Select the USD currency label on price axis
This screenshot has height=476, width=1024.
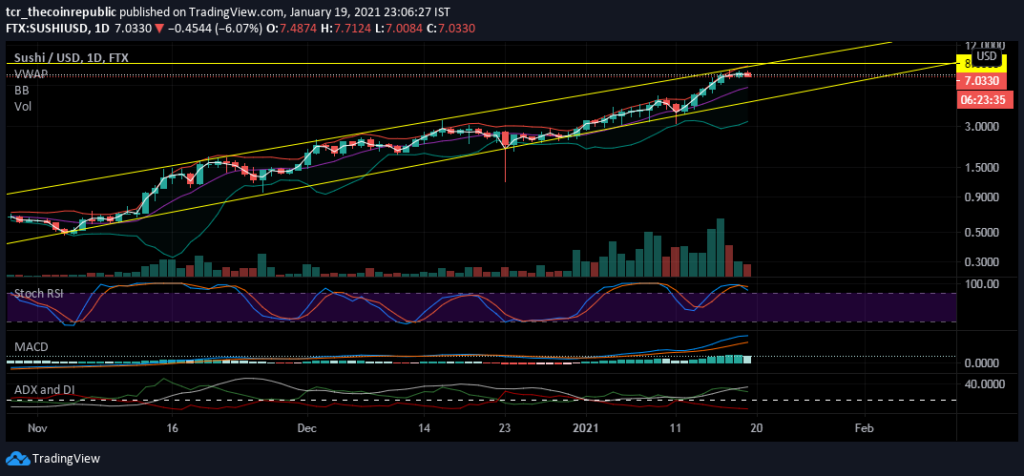coord(986,56)
